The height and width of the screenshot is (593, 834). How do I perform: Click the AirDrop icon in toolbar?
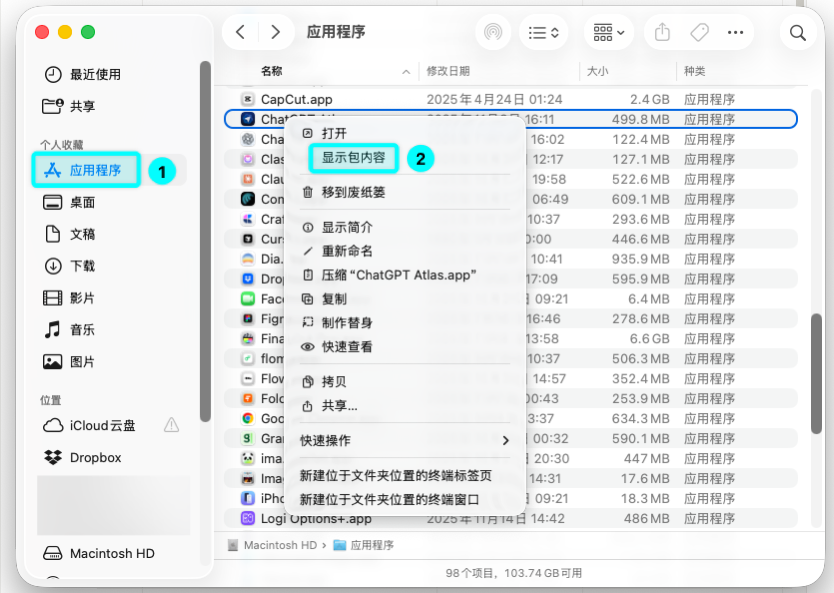pos(491,32)
